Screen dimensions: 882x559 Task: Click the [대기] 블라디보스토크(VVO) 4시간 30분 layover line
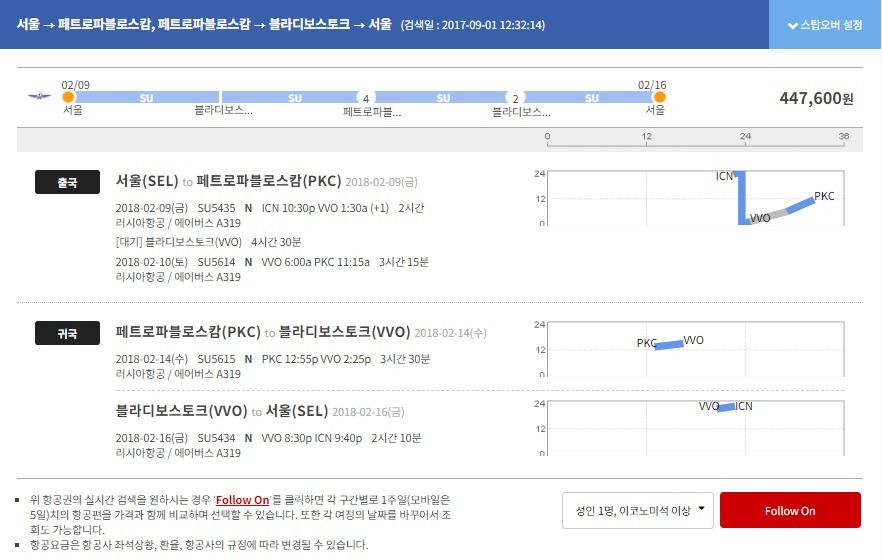pos(208,242)
